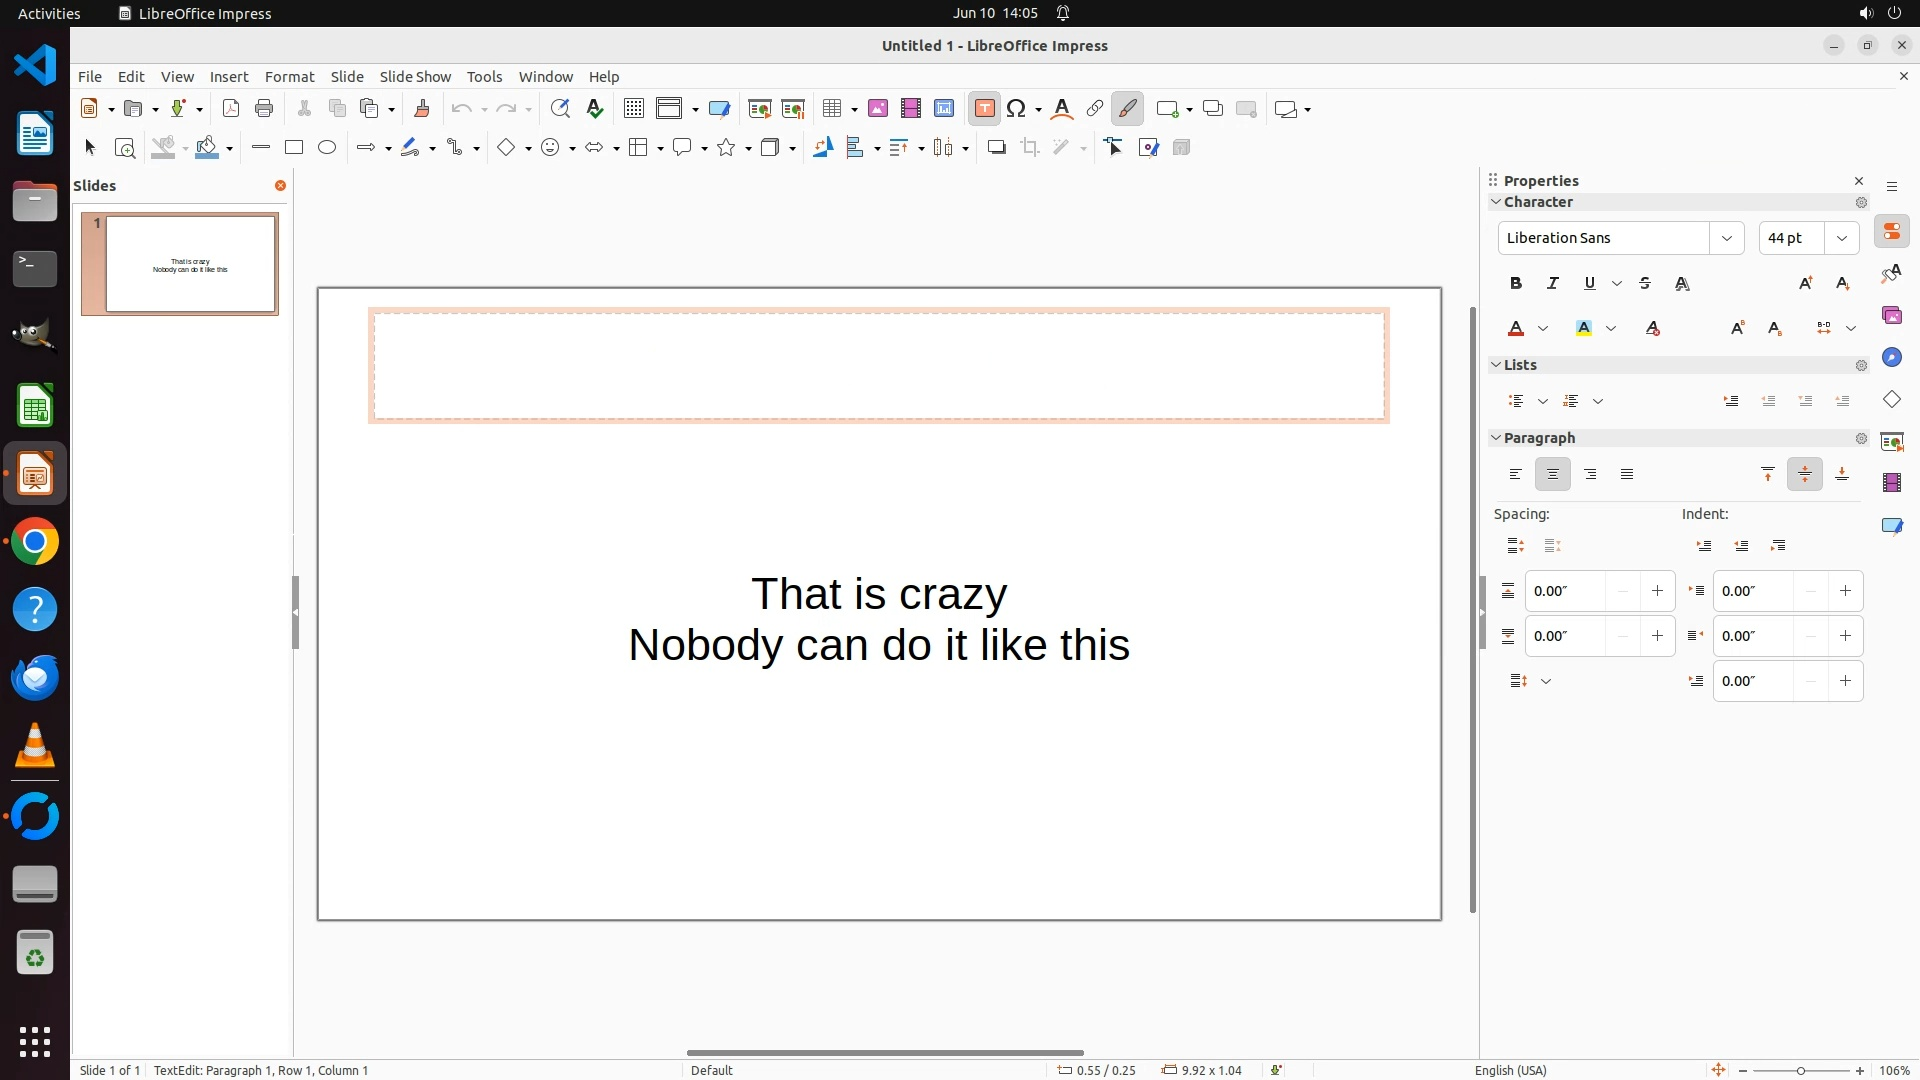Click the zoom slider in status bar
The image size is (1920, 1080).
1800,1071
